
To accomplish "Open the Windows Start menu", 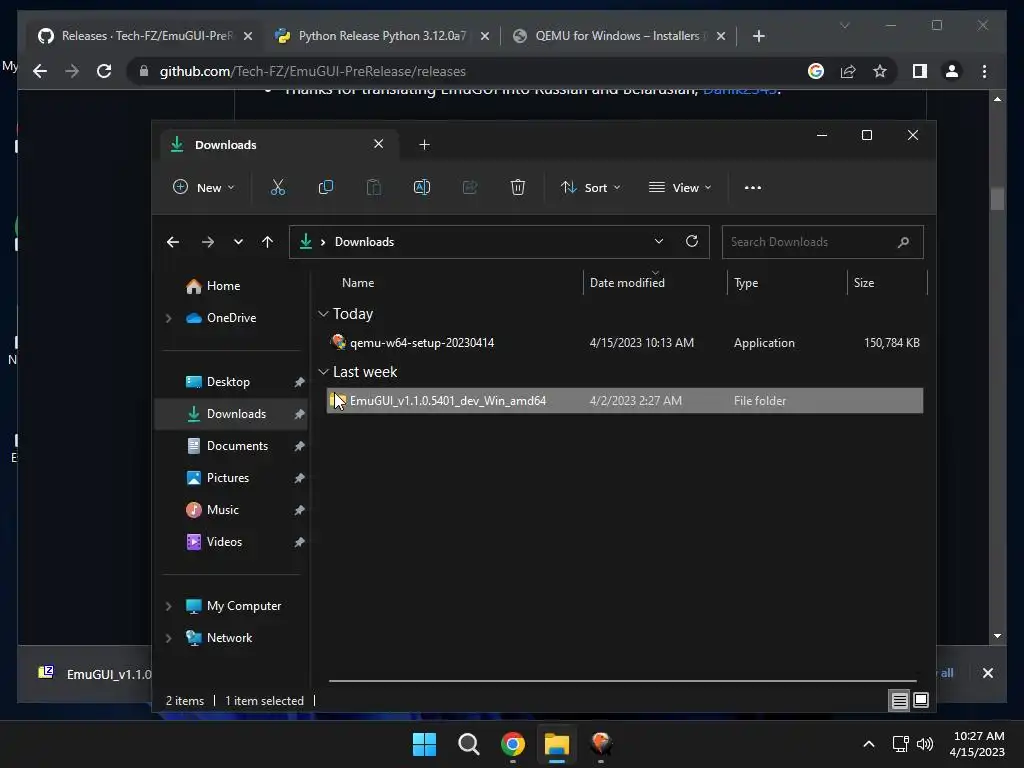I will click(424, 744).
